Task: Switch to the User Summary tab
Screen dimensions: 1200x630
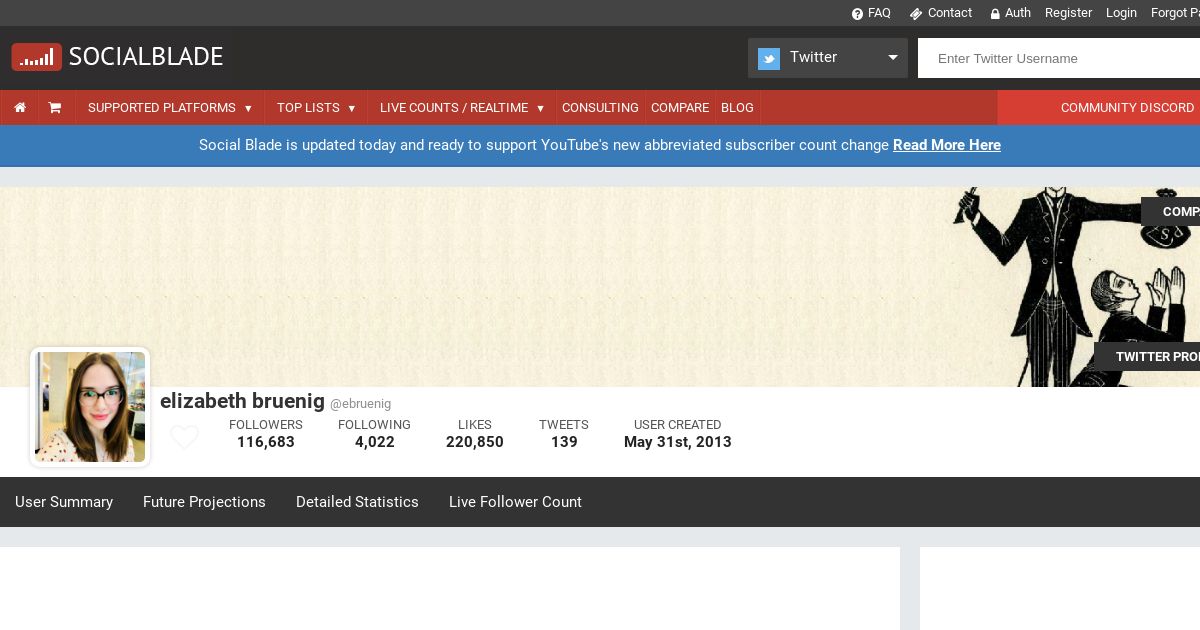Action: tap(64, 502)
